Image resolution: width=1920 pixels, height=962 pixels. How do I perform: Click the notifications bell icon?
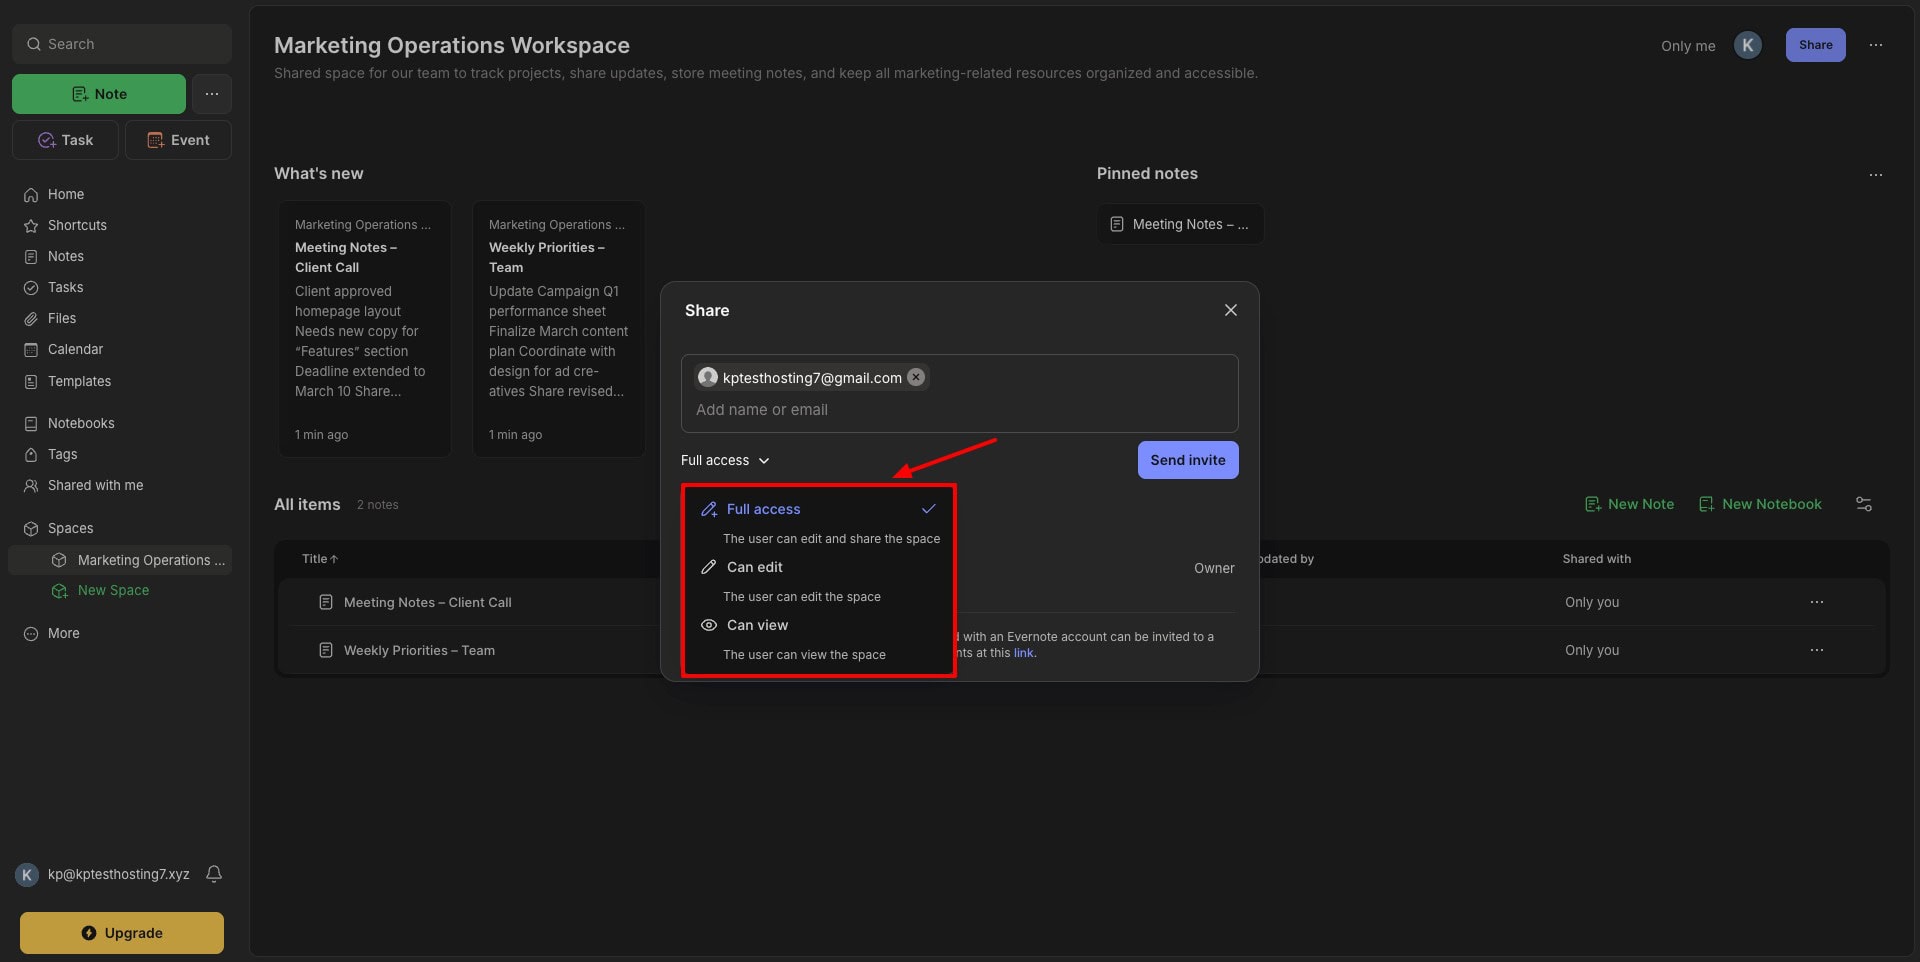coord(214,874)
